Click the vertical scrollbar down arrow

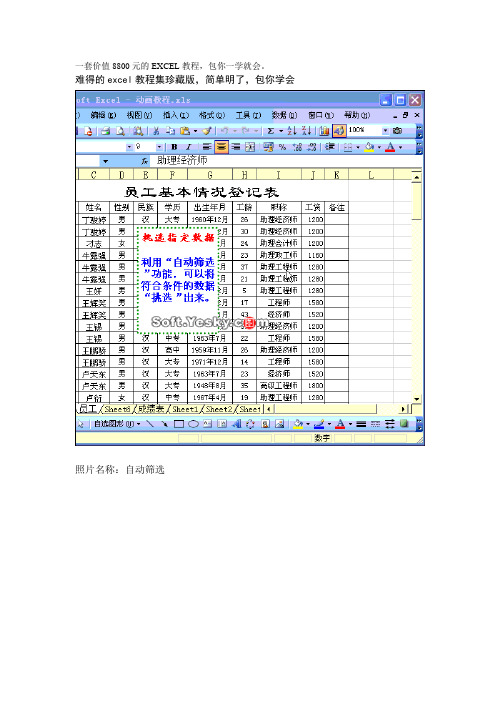[x=416, y=398]
